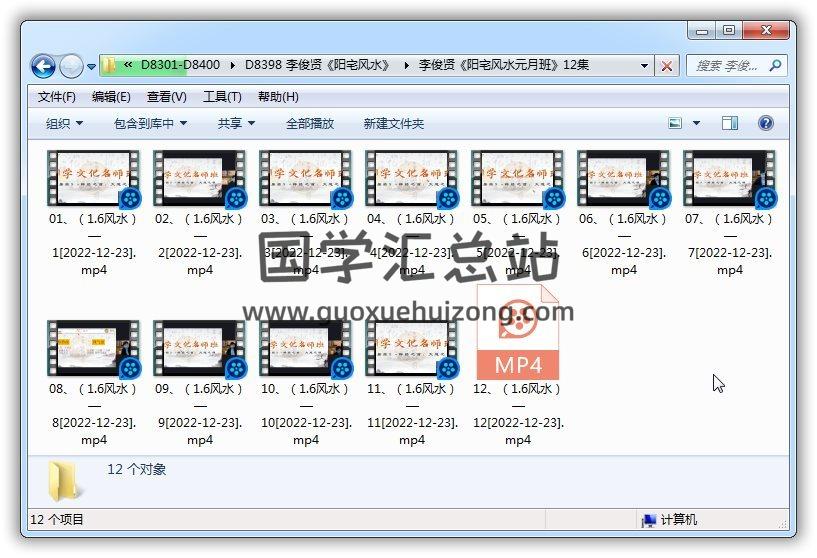Open the address bar history dropdown
The image size is (817, 558).
645,66
